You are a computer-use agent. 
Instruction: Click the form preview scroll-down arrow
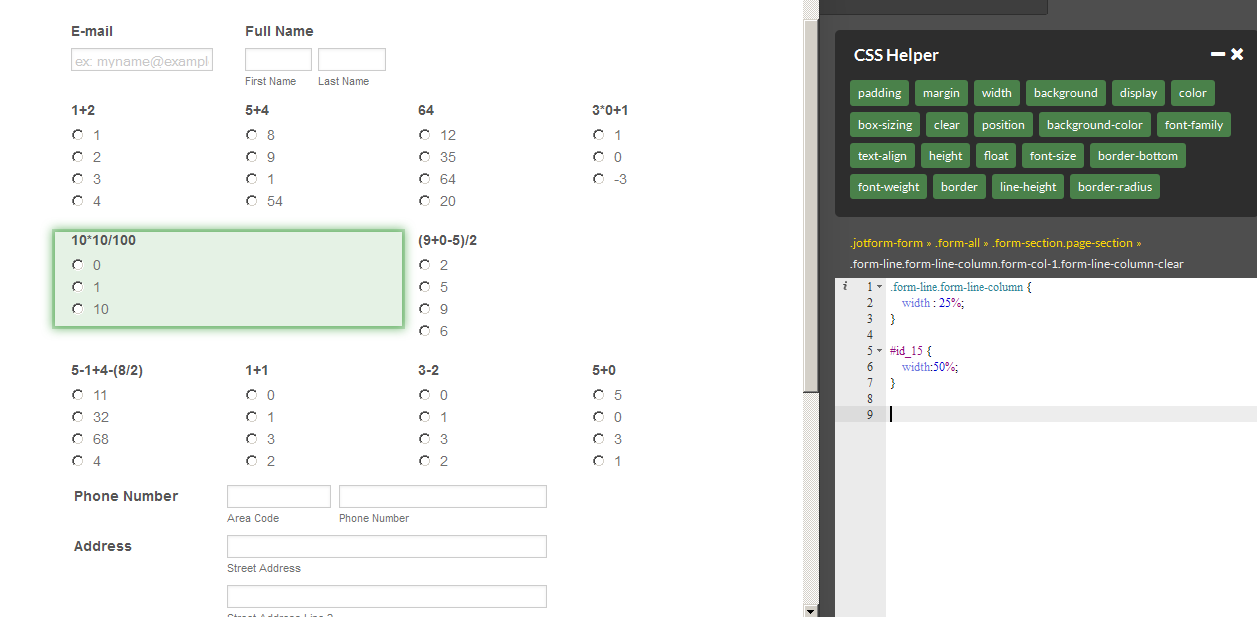[810, 610]
